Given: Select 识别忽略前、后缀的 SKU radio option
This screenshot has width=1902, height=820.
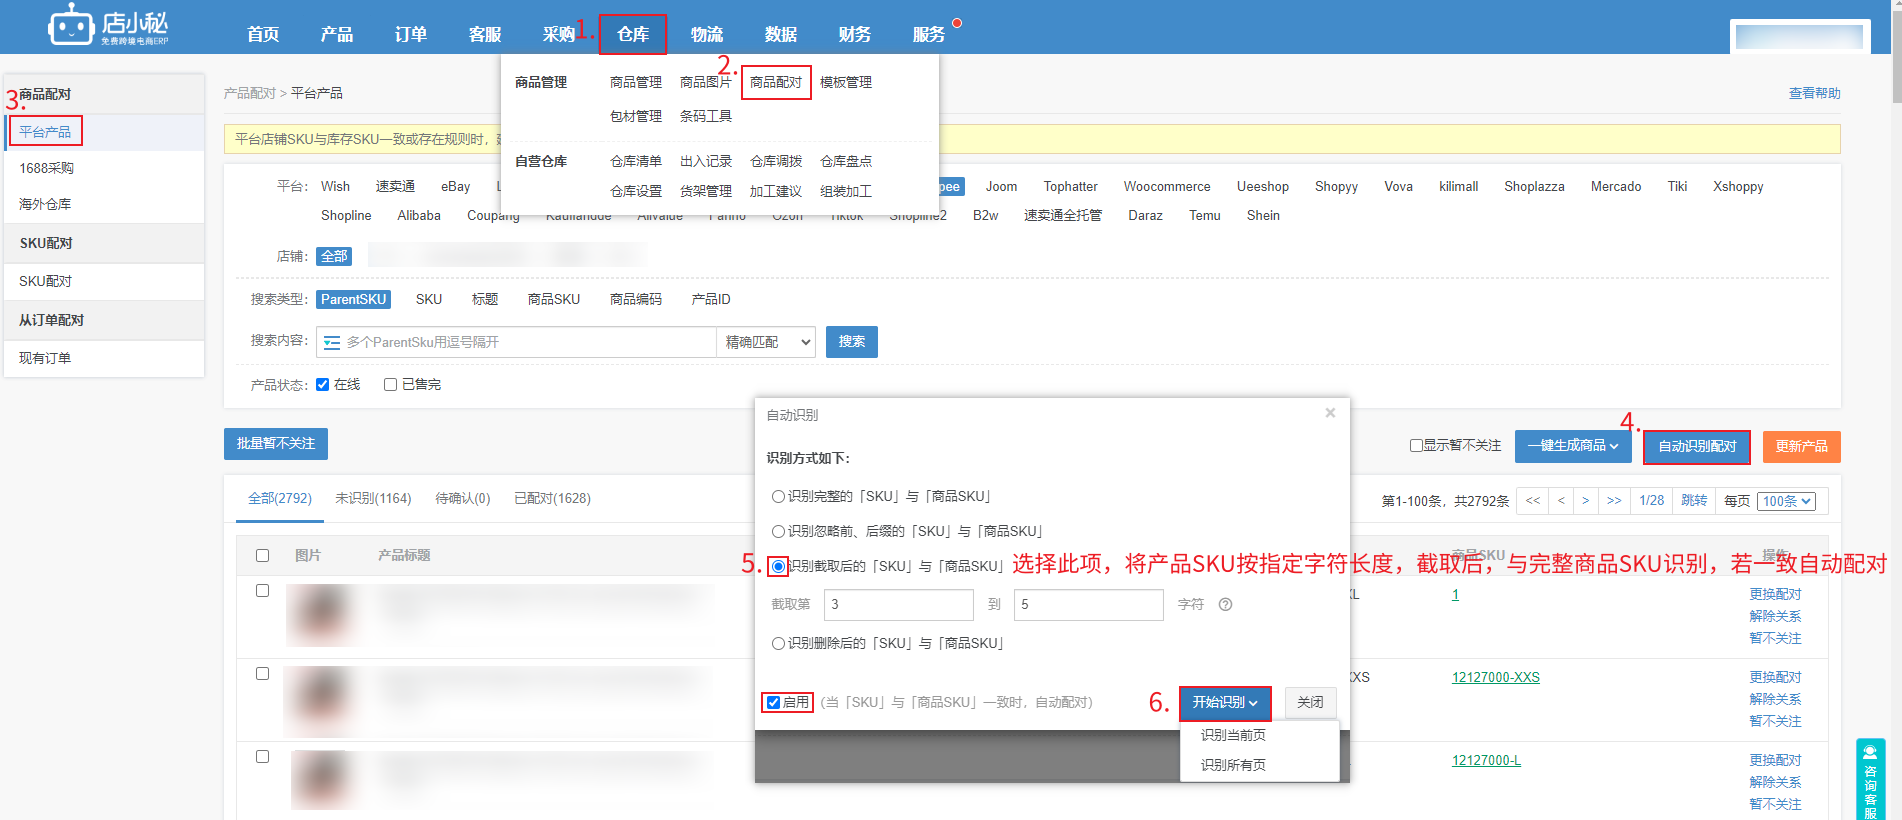Looking at the screenshot, I should click(x=778, y=532).
